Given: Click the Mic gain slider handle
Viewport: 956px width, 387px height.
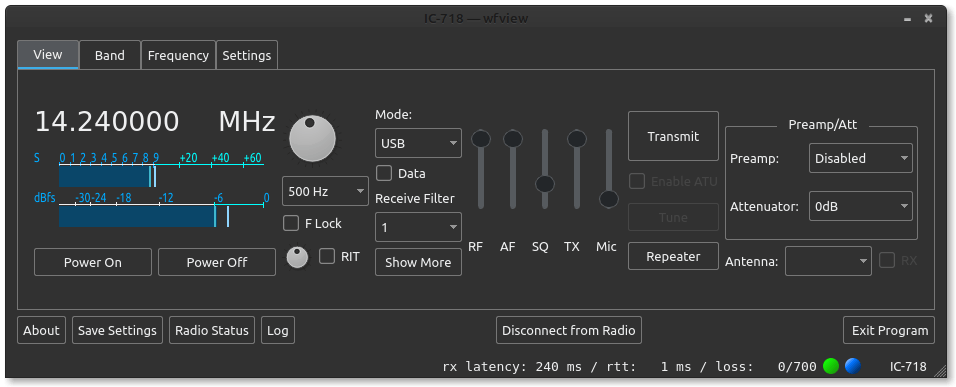Looking at the screenshot, I should point(608,199).
